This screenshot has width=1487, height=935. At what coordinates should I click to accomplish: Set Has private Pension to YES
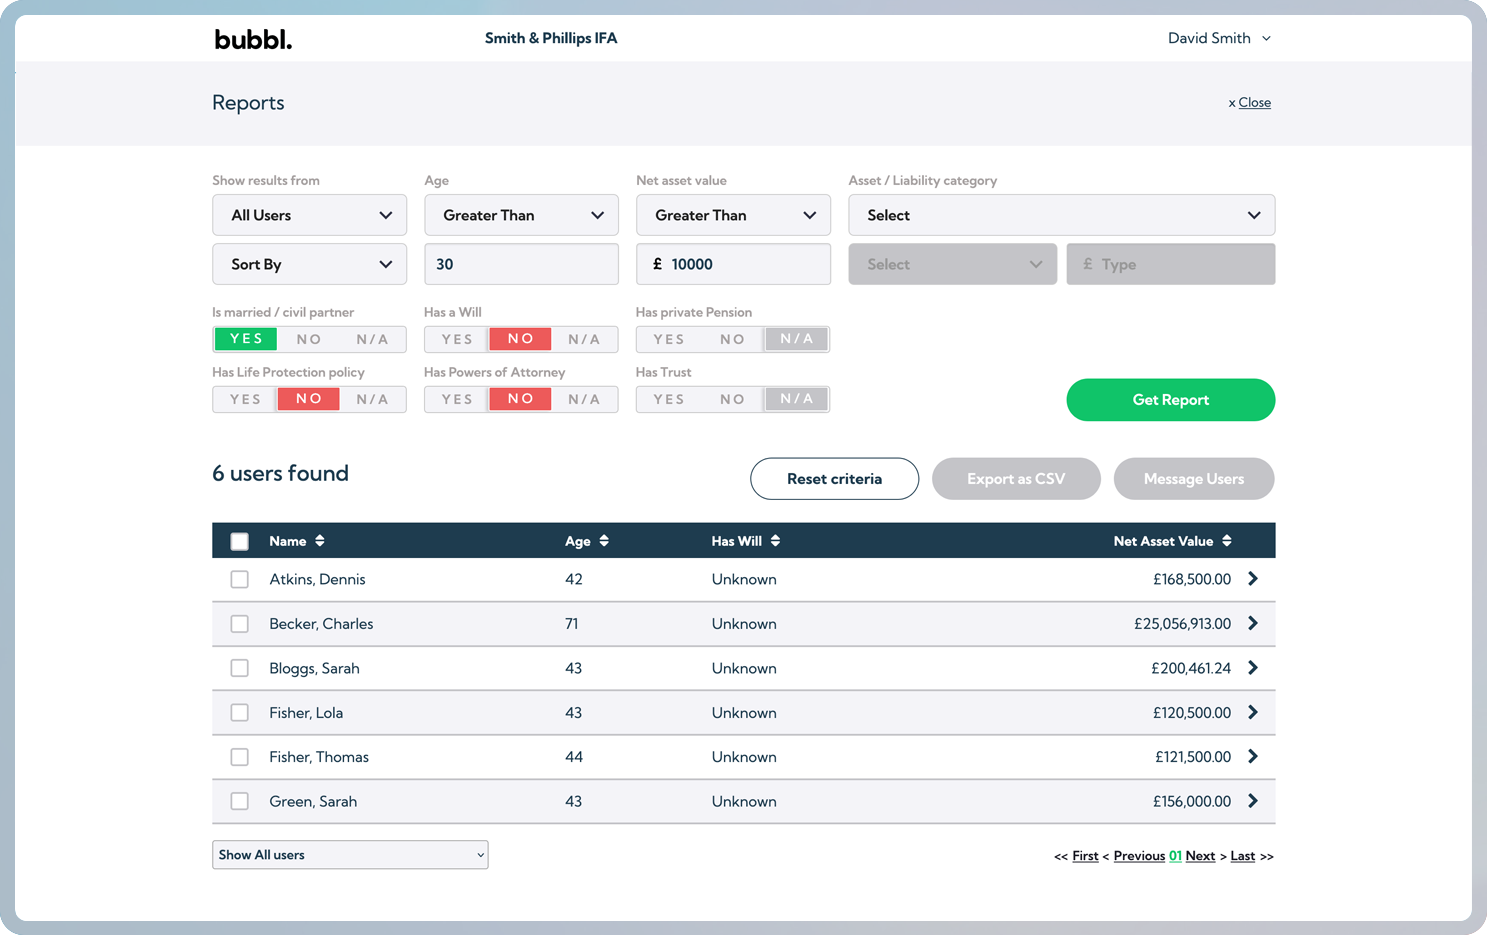point(668,339)
